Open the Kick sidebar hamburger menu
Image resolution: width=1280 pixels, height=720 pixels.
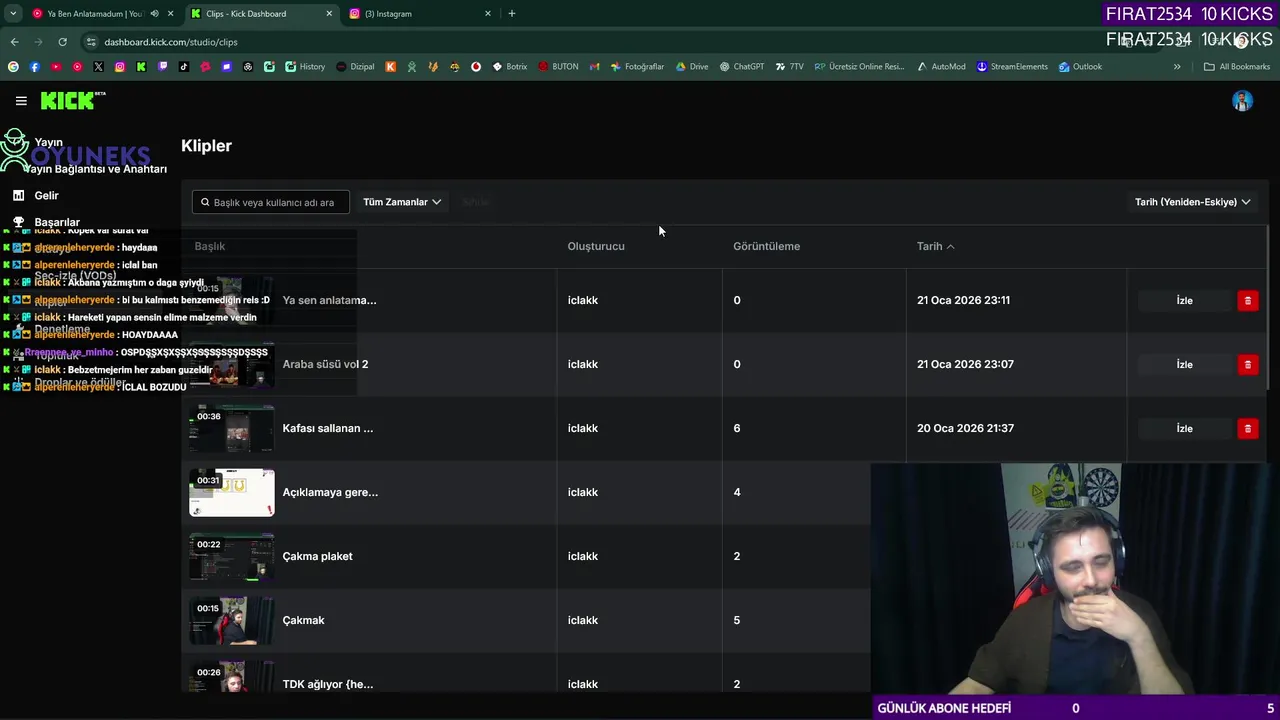click(21, 101)
